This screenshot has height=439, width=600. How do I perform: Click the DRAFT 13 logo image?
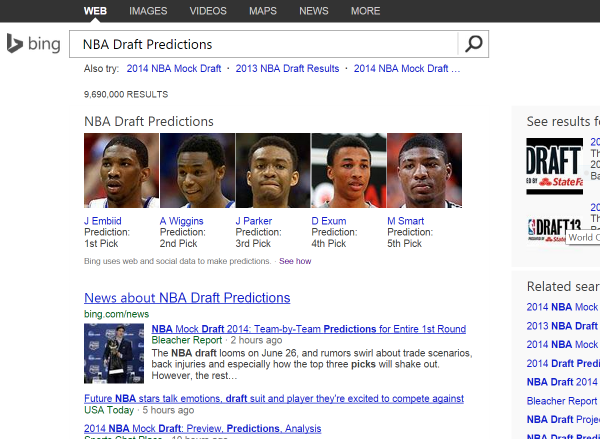coord(554,230)
